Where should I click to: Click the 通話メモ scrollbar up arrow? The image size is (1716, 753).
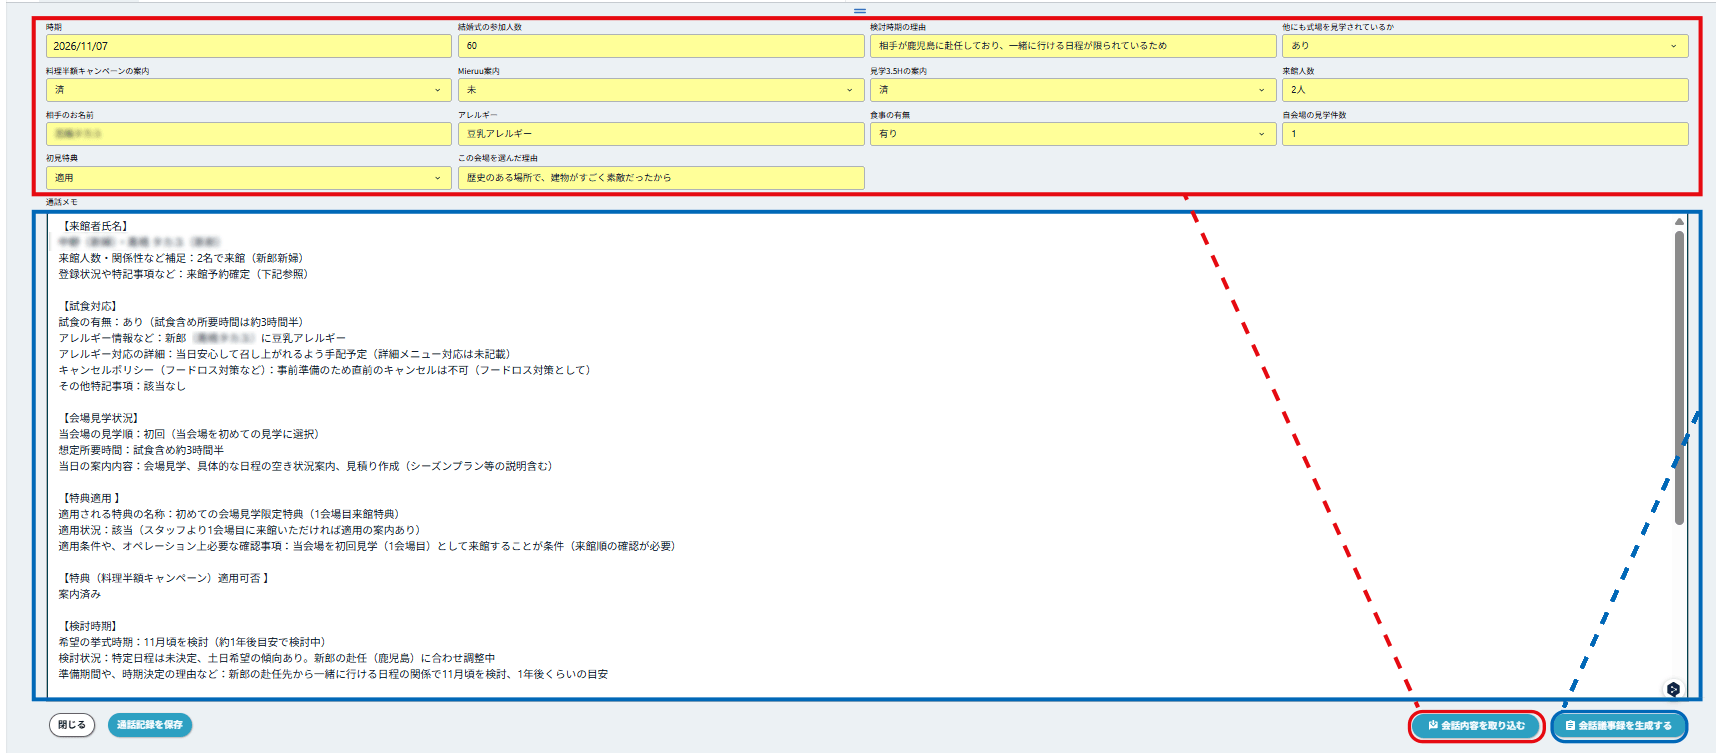[1679, 222]
